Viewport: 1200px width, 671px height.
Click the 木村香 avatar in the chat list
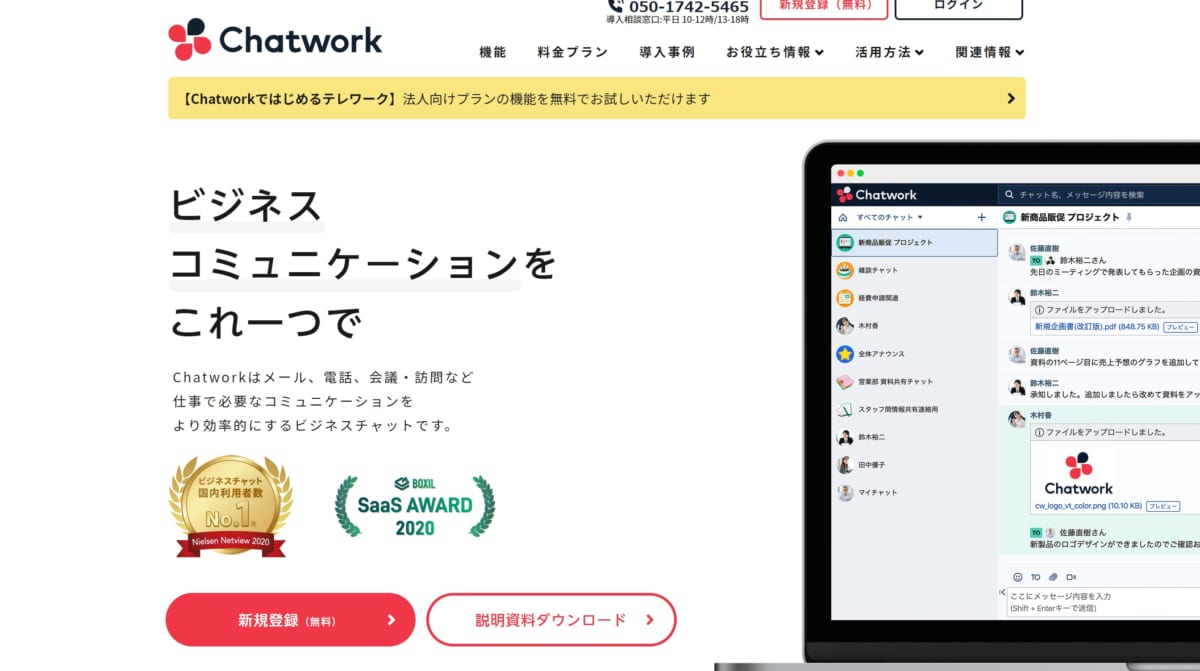pos(845,326)
